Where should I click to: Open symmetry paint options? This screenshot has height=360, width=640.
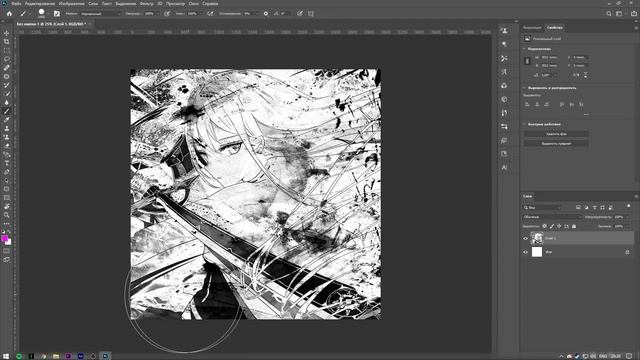click(x=311, y=13)
